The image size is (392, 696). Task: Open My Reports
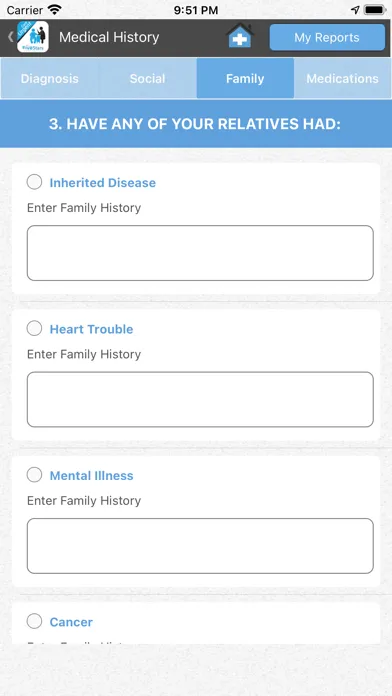tap(327, 37)
